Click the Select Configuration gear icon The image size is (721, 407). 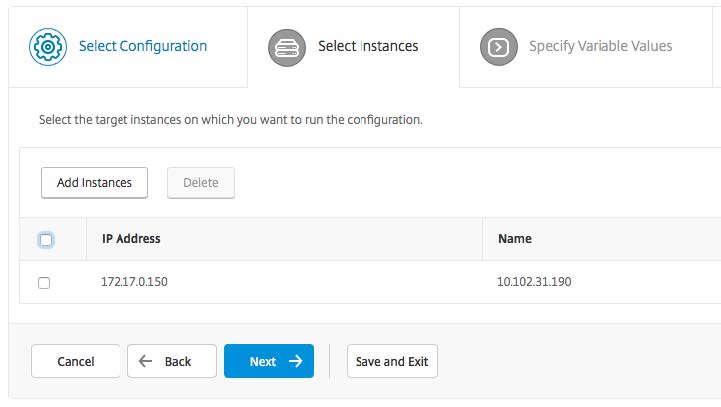tap(48, 46)
